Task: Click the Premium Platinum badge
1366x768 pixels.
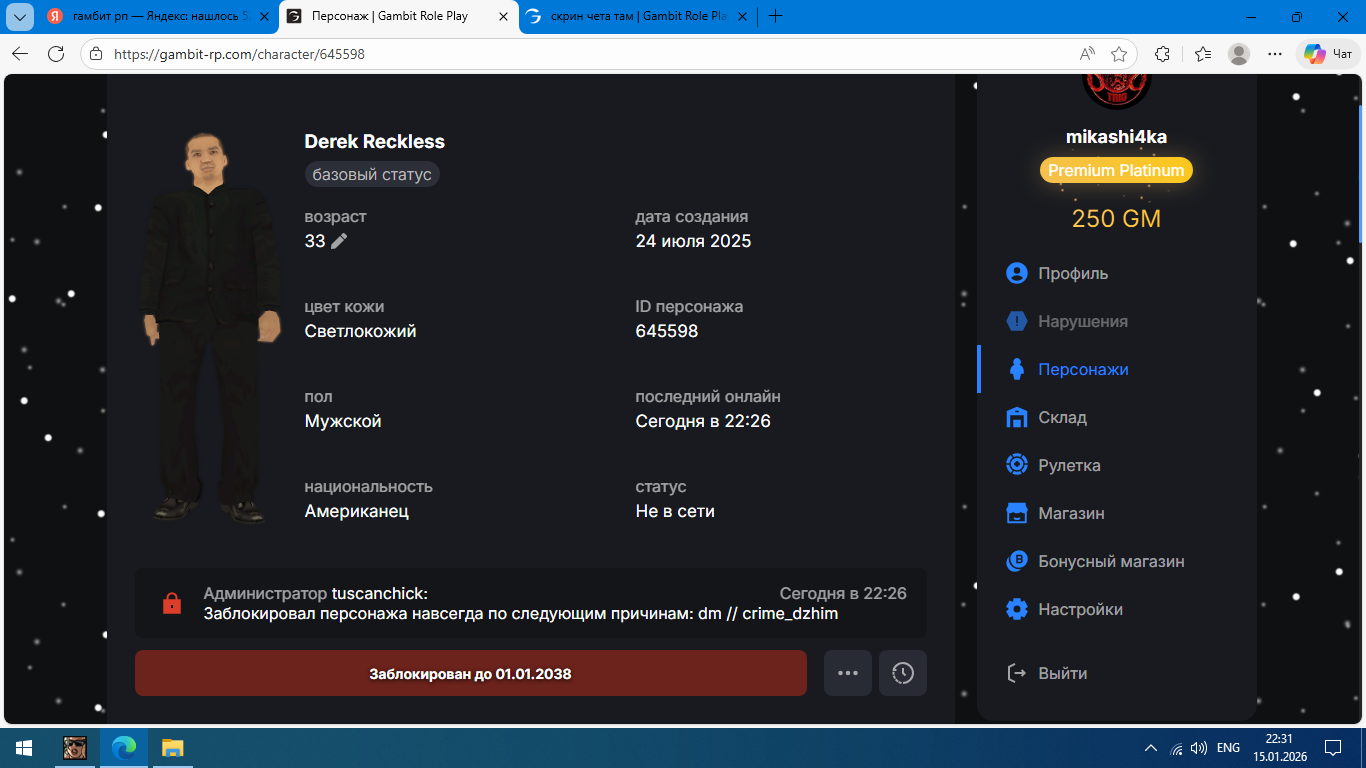Action: click(x=1116, y=170)
